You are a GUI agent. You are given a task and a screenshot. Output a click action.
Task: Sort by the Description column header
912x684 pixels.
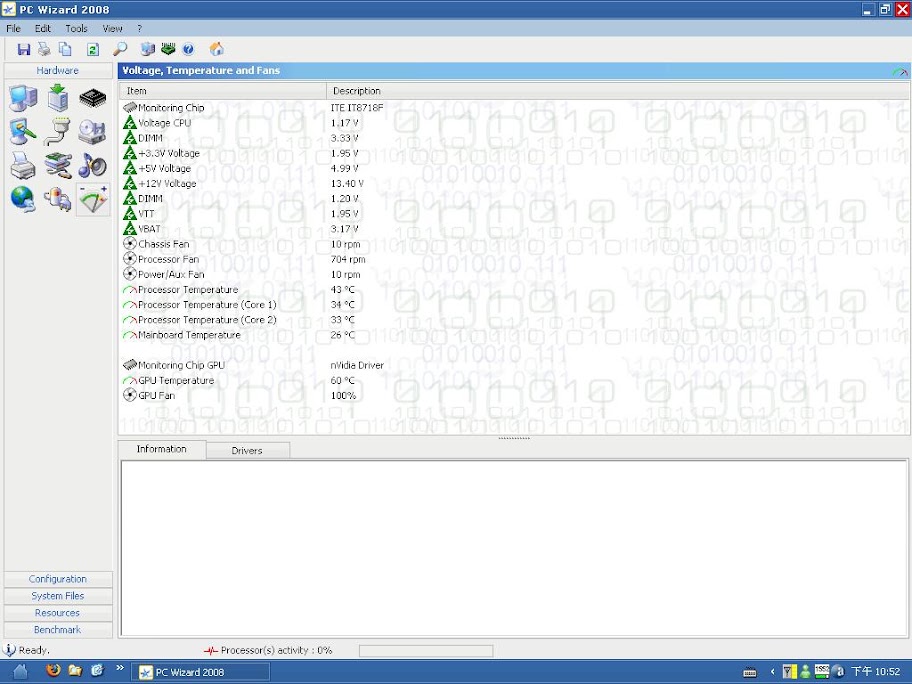tap(618, 91)
